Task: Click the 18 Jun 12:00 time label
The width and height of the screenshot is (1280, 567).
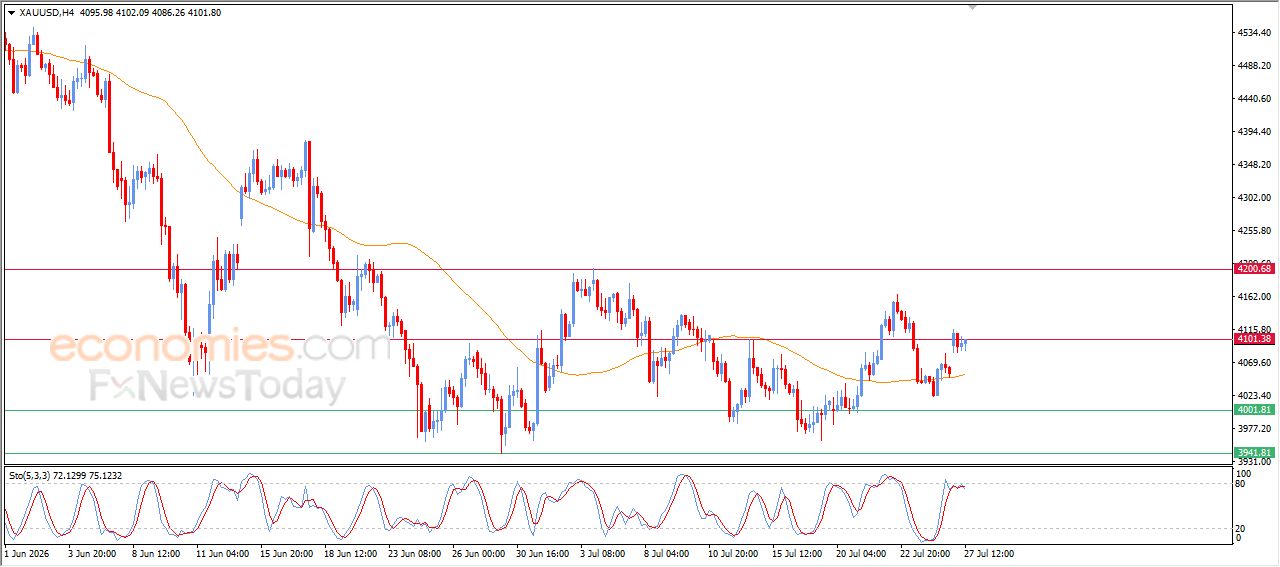Action: [x=349, y=553]
